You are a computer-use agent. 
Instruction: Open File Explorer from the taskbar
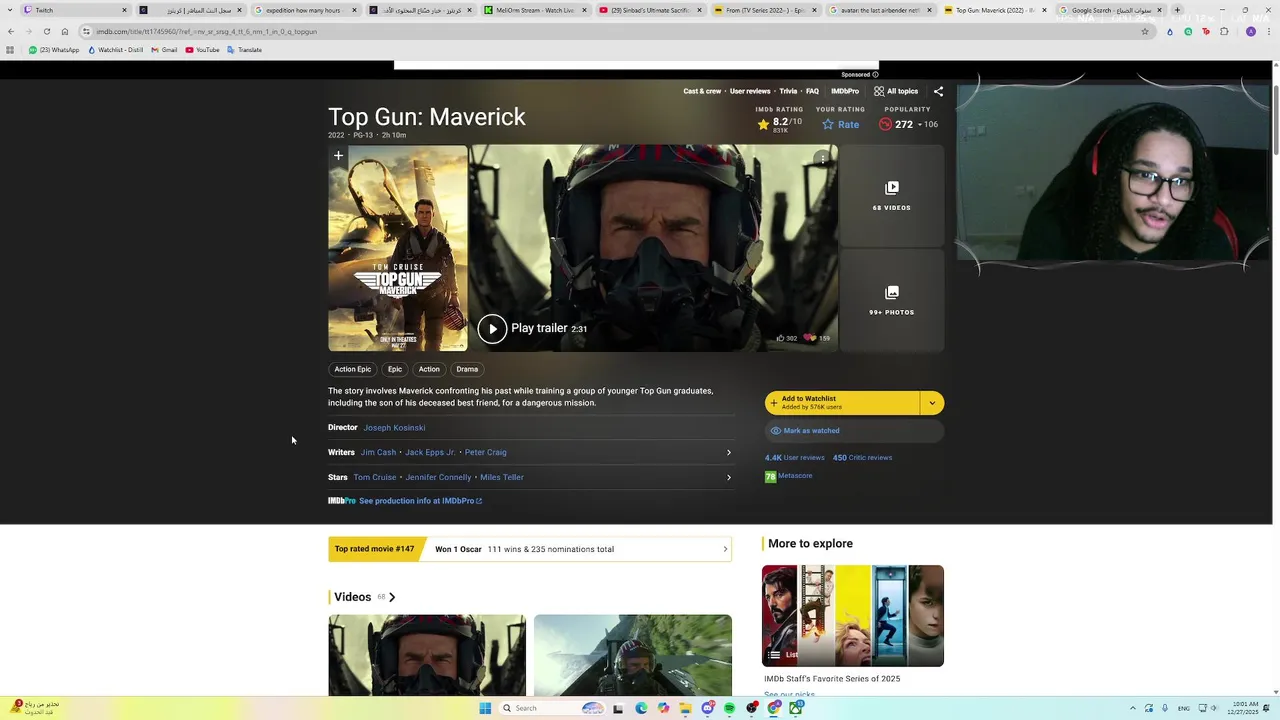[x=685, y=708]
